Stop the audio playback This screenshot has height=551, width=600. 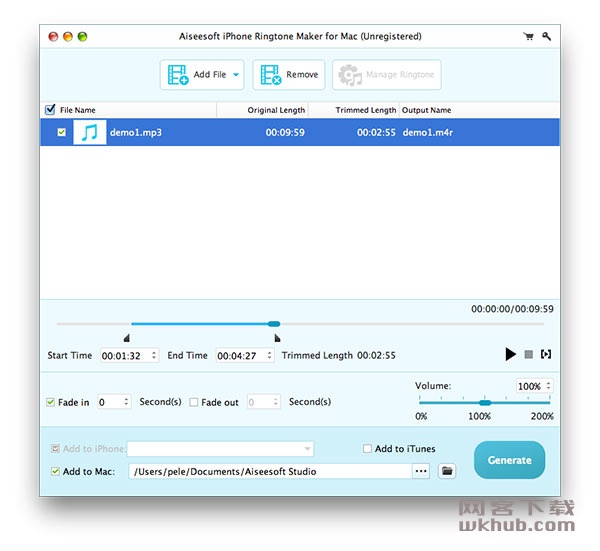[x=528, y=354]
